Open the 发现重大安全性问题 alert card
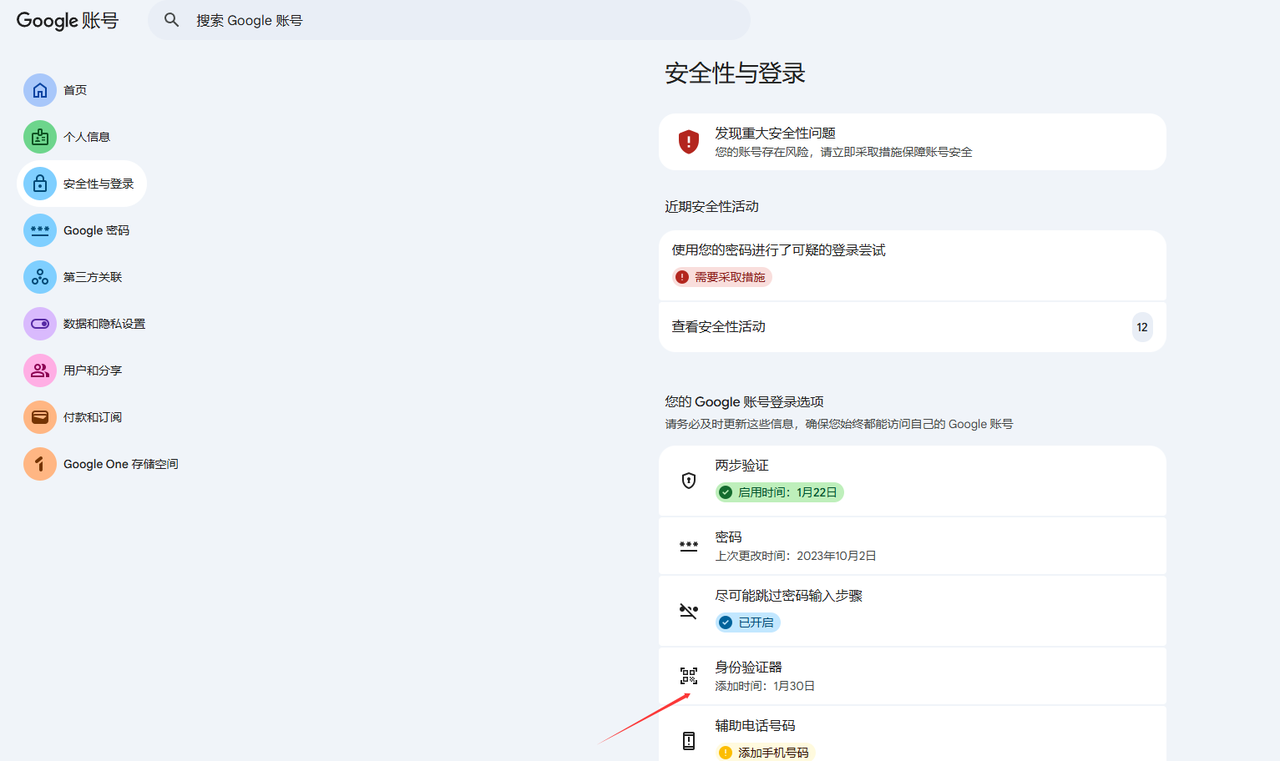1280x761 pixels. click(912, 142)
